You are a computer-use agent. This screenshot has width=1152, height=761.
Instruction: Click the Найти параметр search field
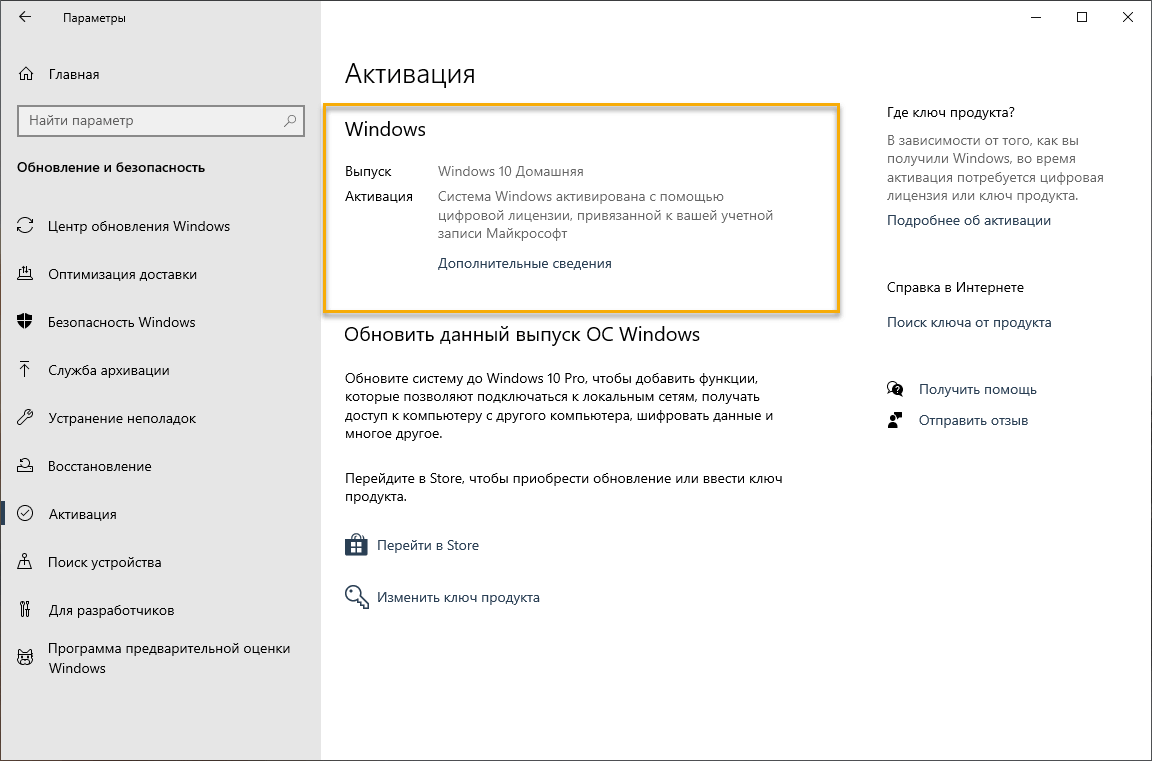[x=160, y=121]
